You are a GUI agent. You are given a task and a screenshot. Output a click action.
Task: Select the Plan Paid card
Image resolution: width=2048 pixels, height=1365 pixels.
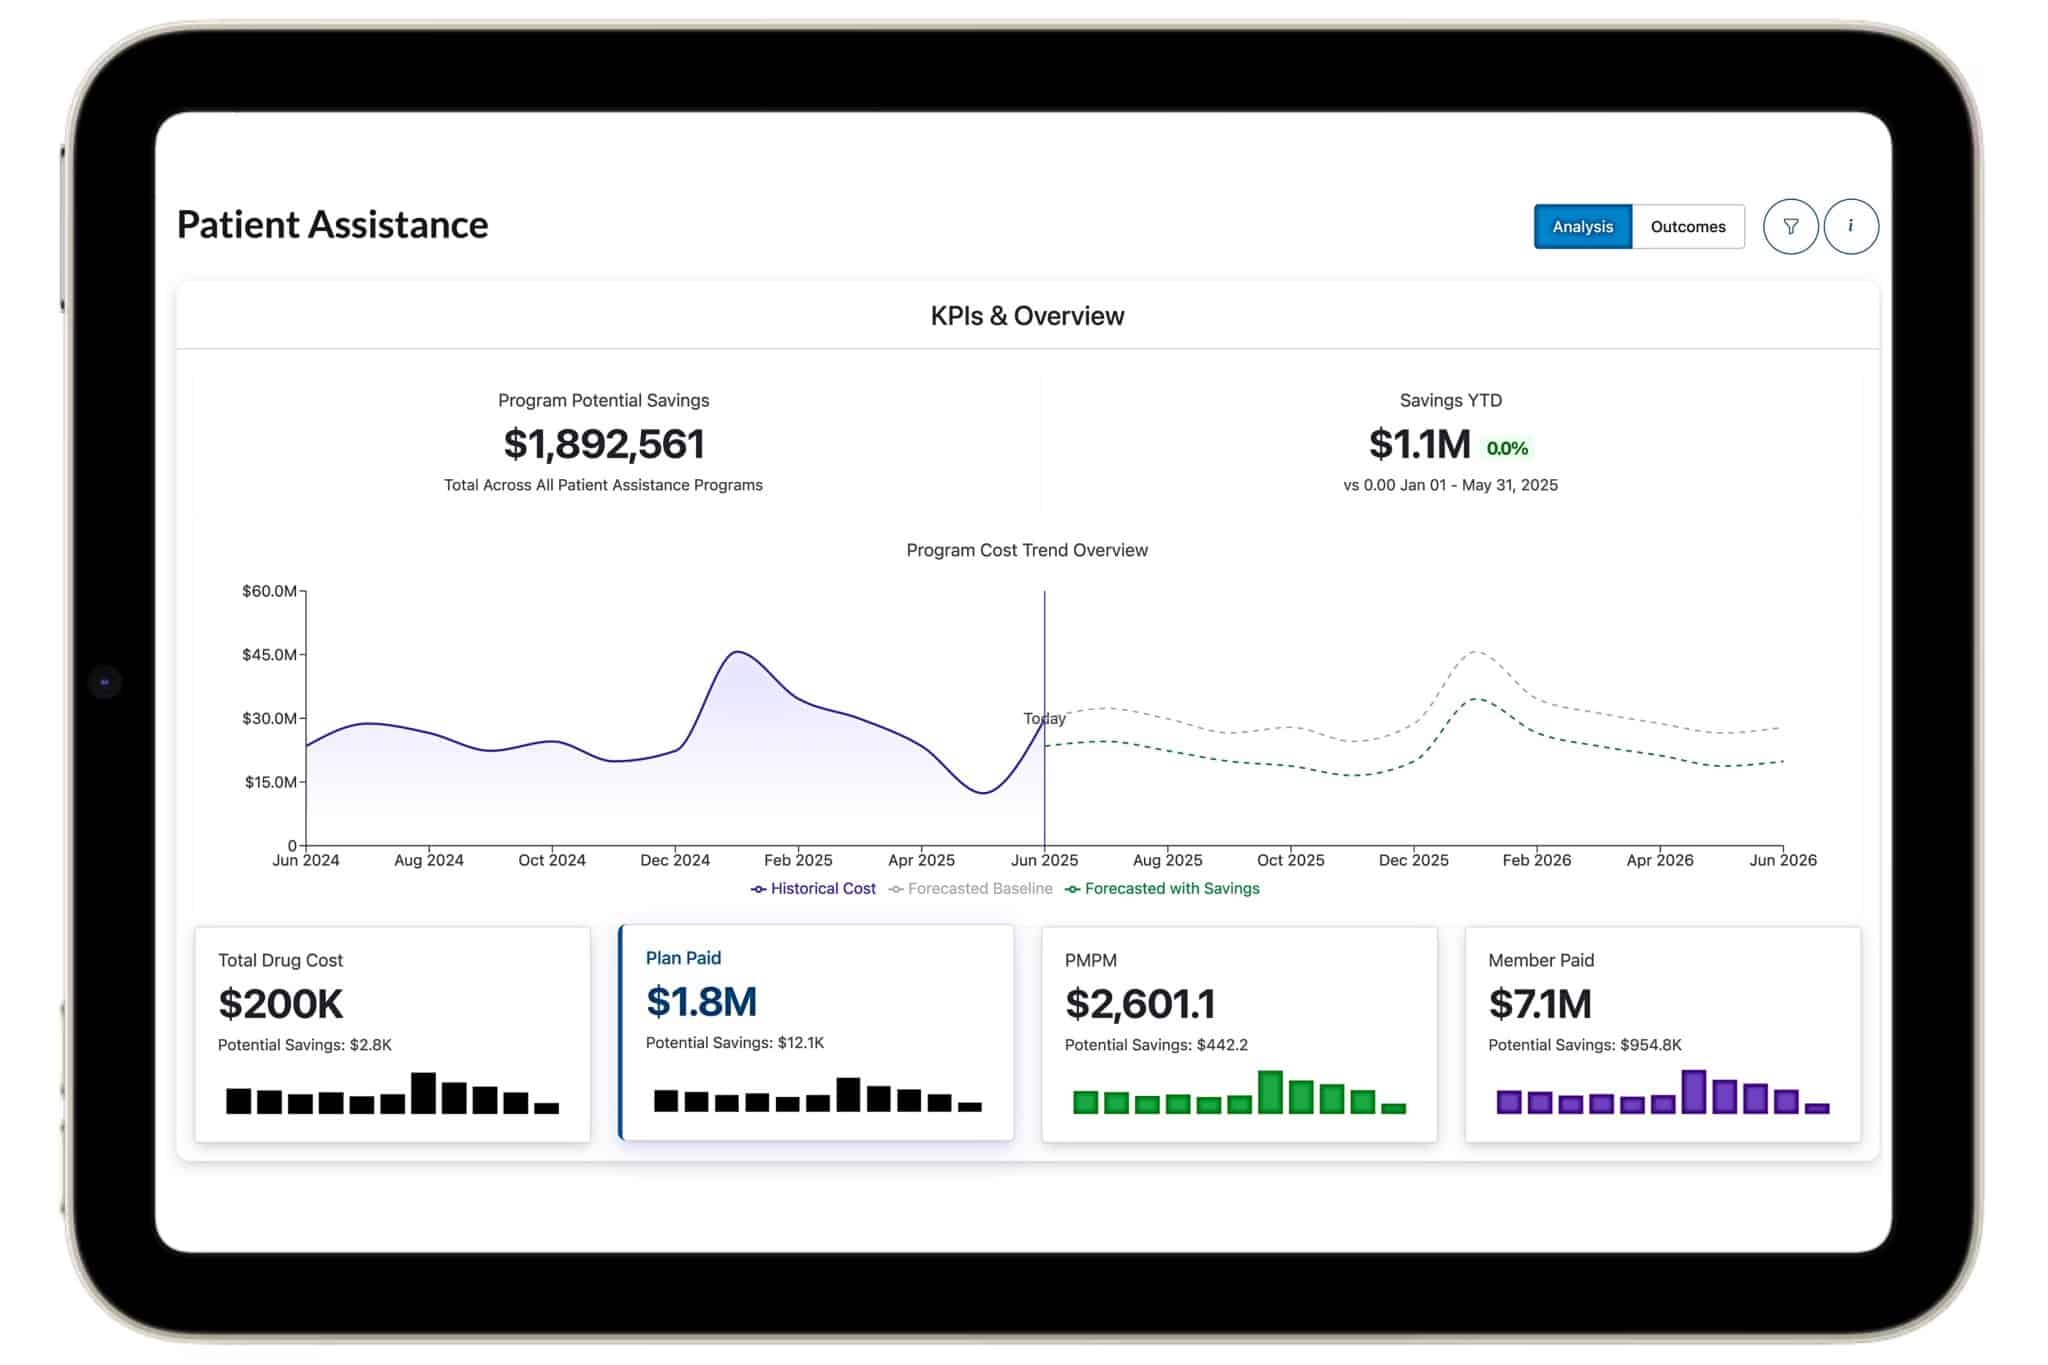pos(816,1031)
